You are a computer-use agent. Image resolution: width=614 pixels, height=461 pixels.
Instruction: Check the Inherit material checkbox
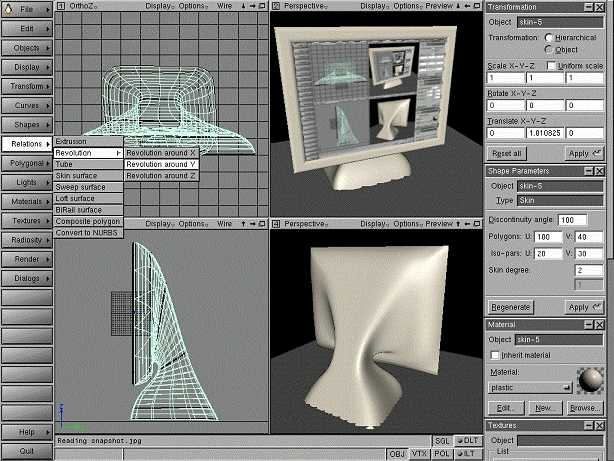(494, 354)
